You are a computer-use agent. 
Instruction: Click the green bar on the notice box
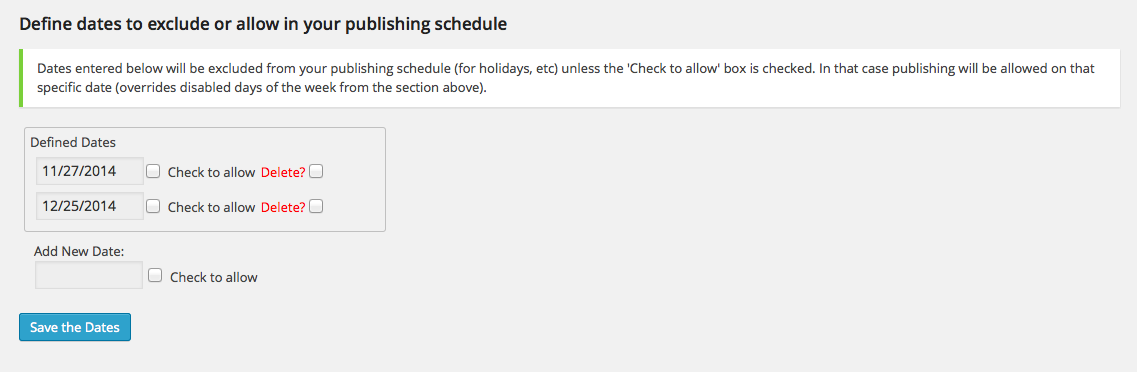point(21,78)
